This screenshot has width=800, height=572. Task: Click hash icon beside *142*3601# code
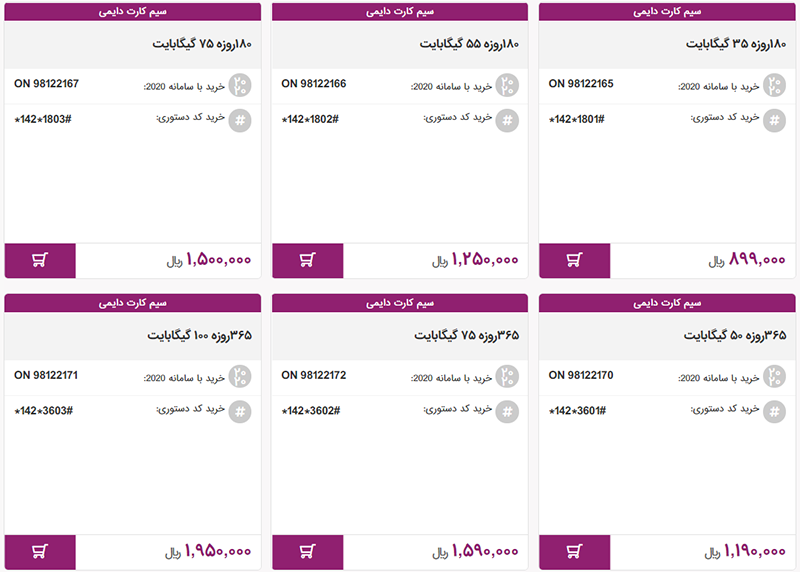pos(774,412)
